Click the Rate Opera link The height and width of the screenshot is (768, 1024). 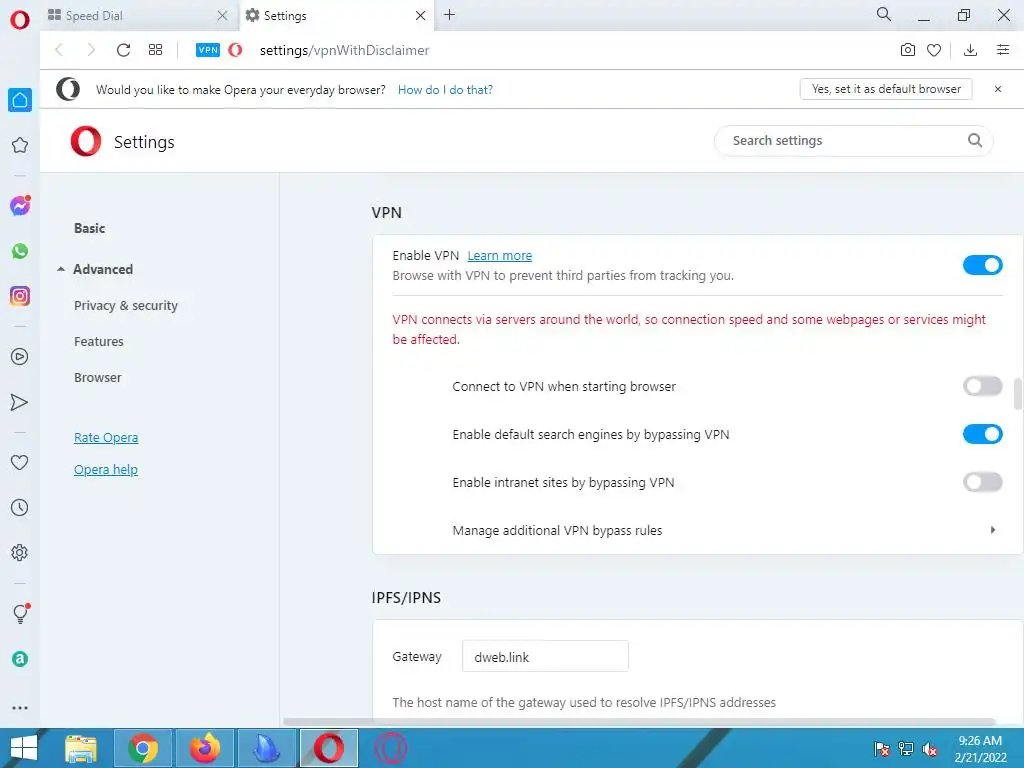coord(106,438)
